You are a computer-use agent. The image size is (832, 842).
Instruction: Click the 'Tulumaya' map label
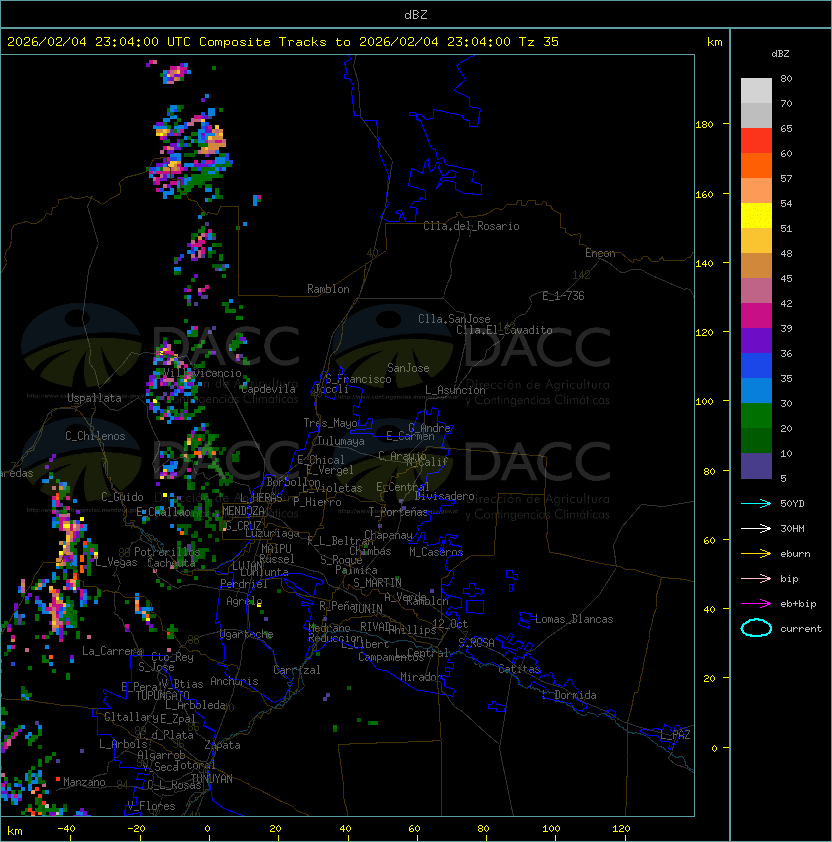(341, 441)
